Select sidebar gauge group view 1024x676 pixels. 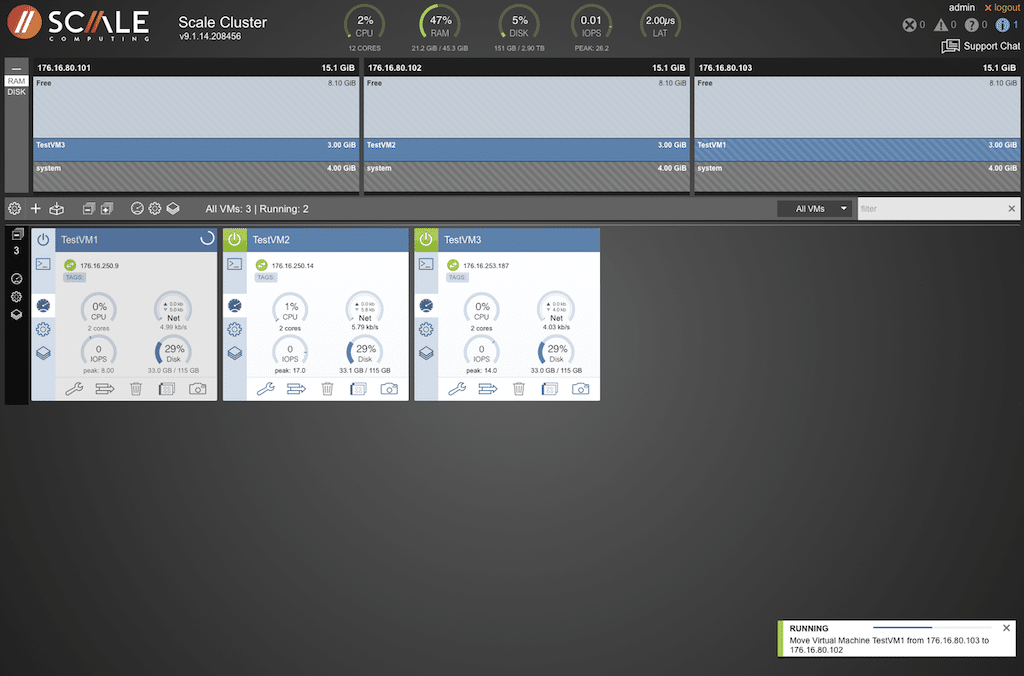point(16,279)
